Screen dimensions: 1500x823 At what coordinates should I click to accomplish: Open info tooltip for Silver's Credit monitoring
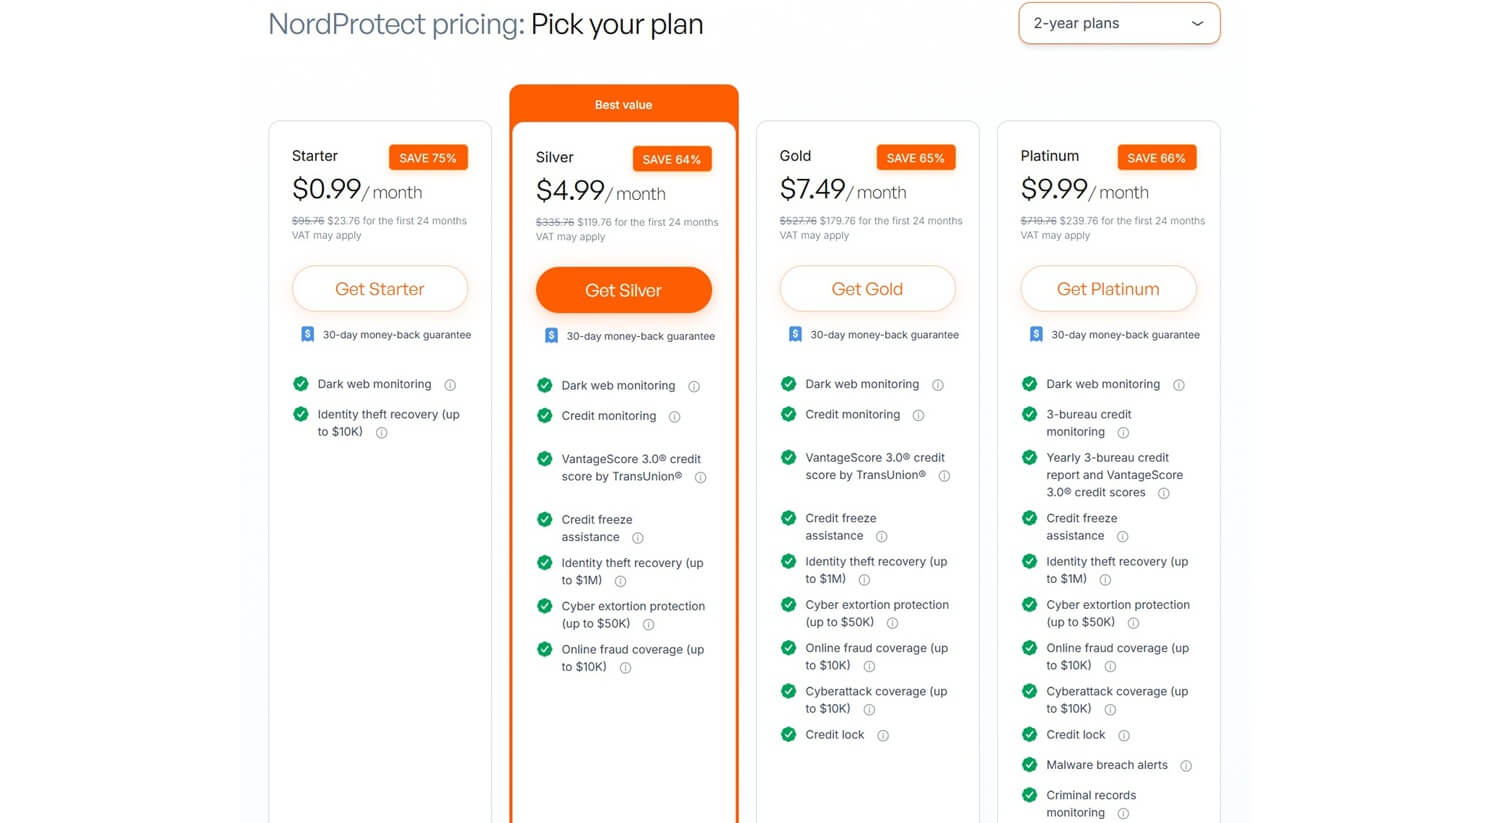676,417
